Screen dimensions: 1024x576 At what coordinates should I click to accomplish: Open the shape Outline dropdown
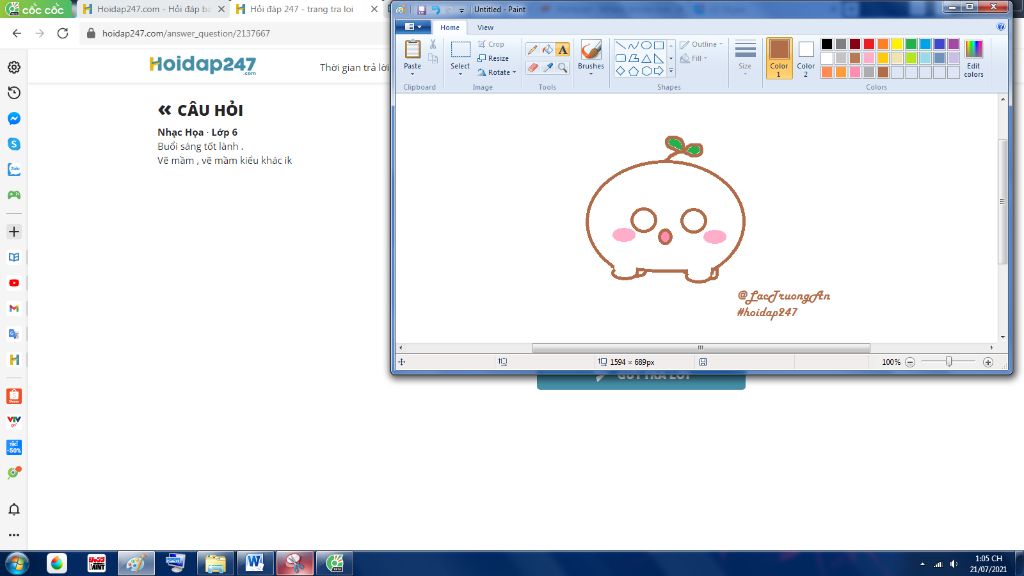(701, 44)
